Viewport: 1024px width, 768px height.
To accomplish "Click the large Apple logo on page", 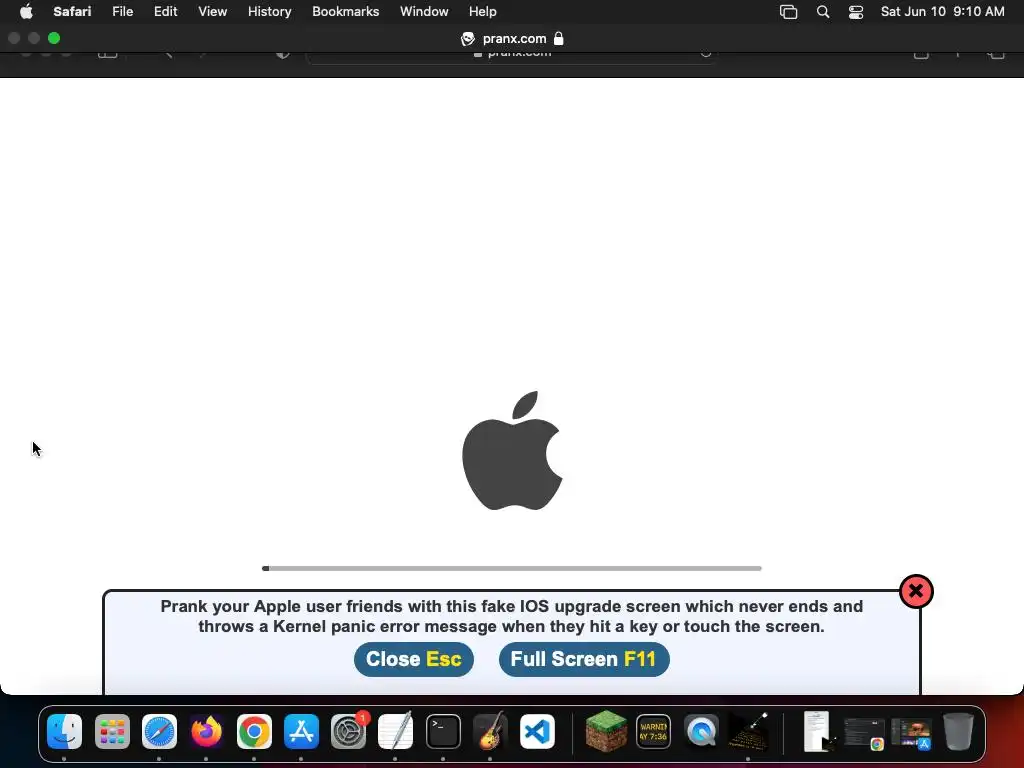I will pyautogui.click(x=512, y=451).
